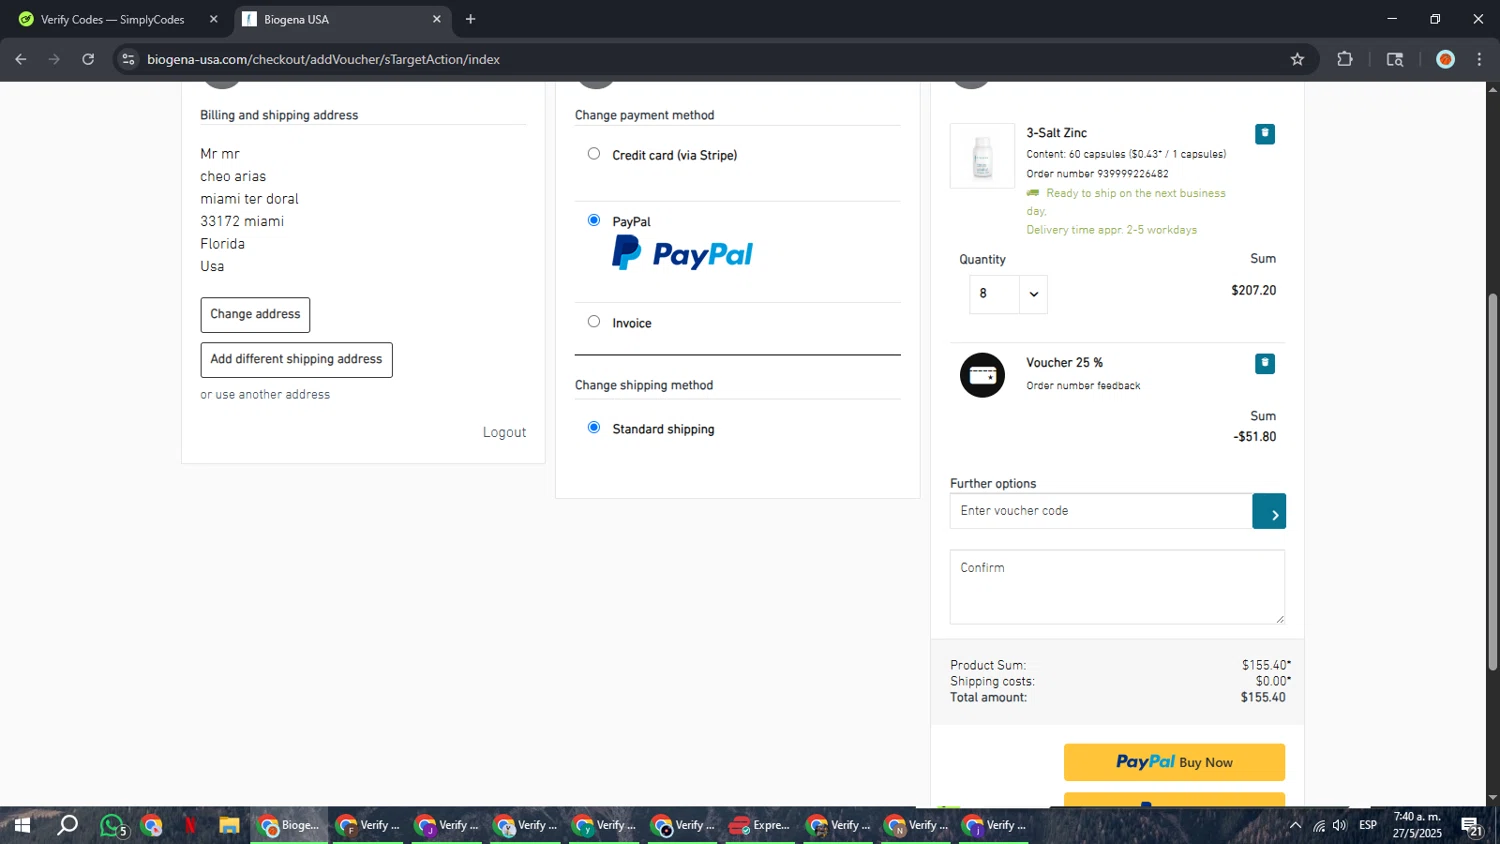Open the notification center icon
1500x844 pixels.
pyautogui.click(x=1471, y=826)
